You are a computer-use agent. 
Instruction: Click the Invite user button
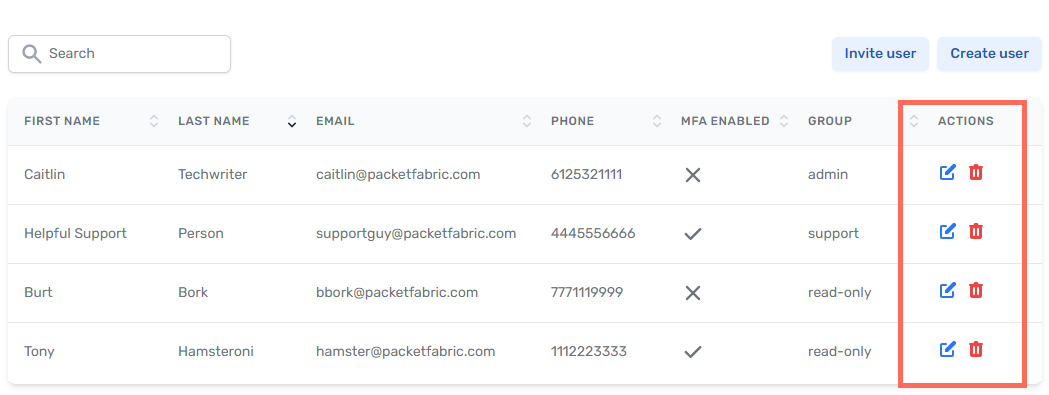880,54
